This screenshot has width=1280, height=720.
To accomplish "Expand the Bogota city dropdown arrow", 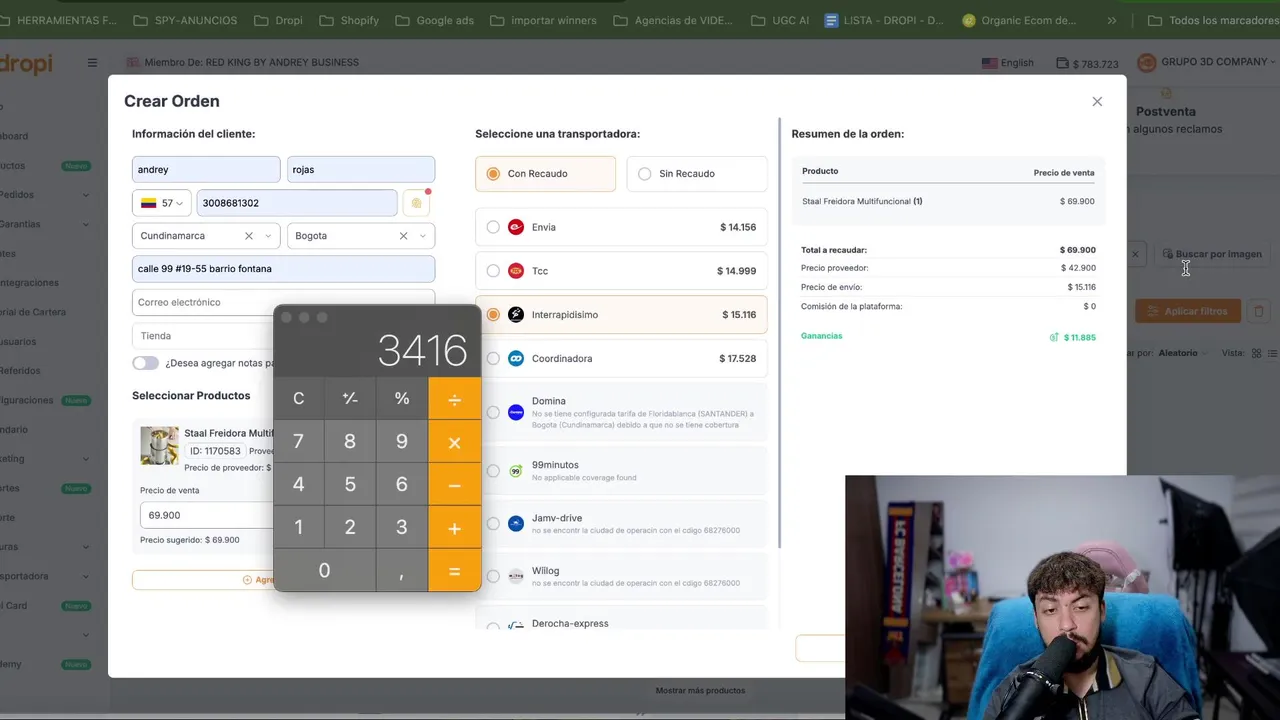I will pos(422,236).
